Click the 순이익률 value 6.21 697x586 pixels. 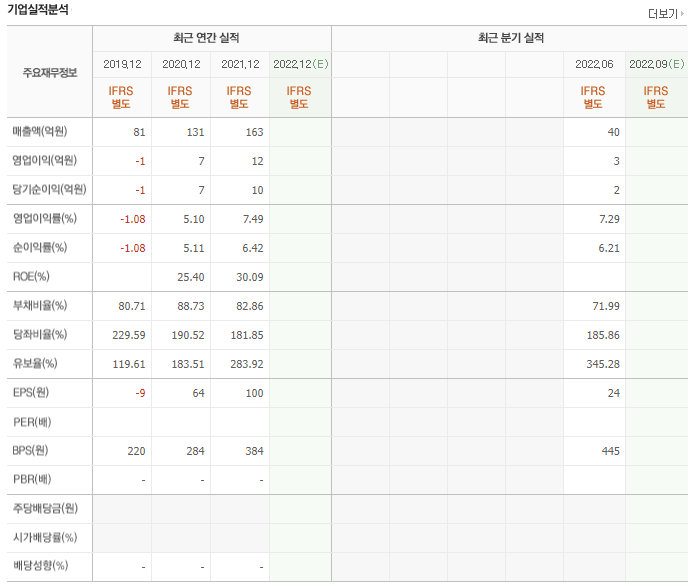609,248
